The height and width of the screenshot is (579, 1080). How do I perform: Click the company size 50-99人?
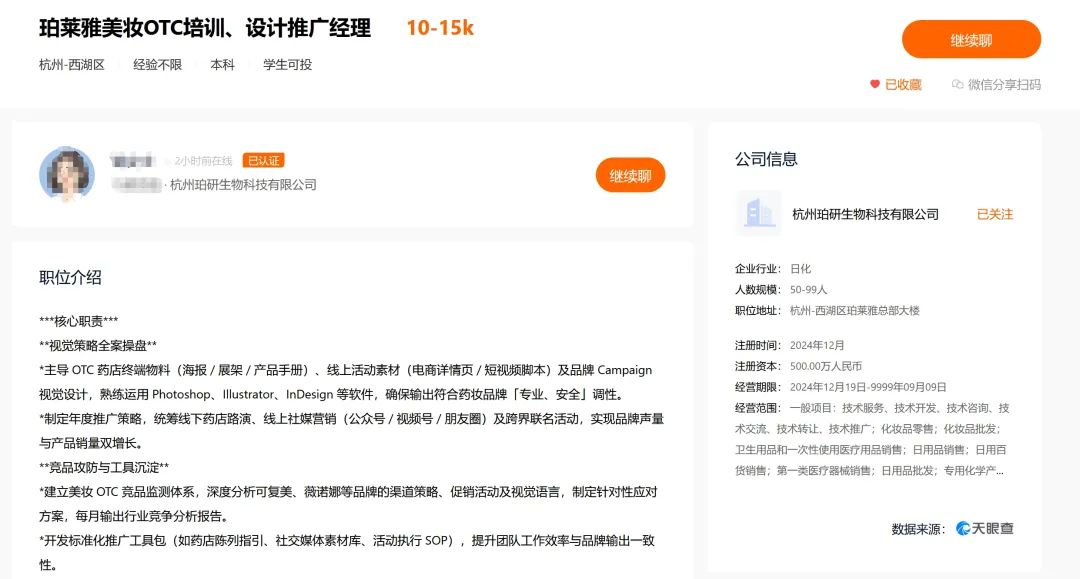[x=809, y=289]
